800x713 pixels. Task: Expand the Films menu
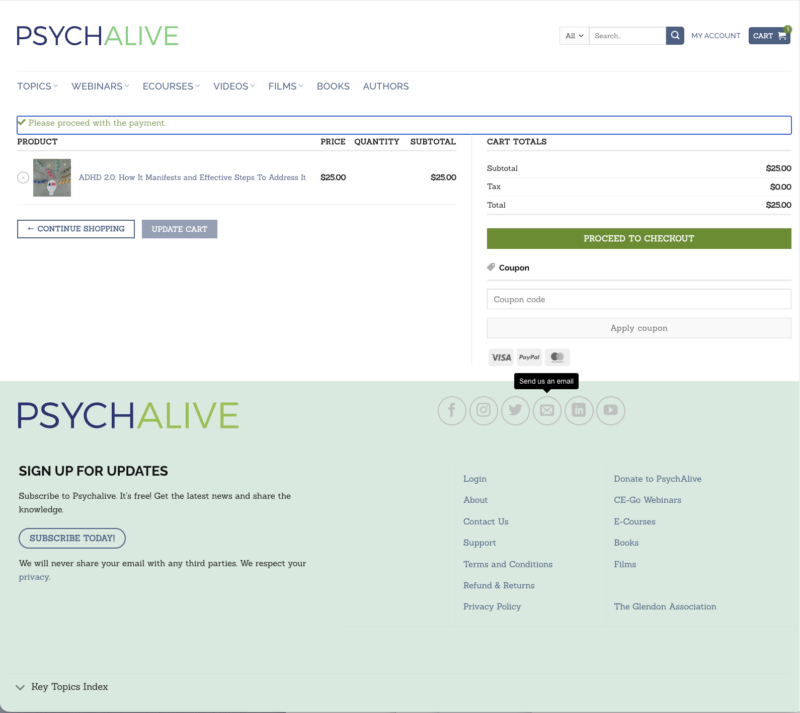pos(286,86)
